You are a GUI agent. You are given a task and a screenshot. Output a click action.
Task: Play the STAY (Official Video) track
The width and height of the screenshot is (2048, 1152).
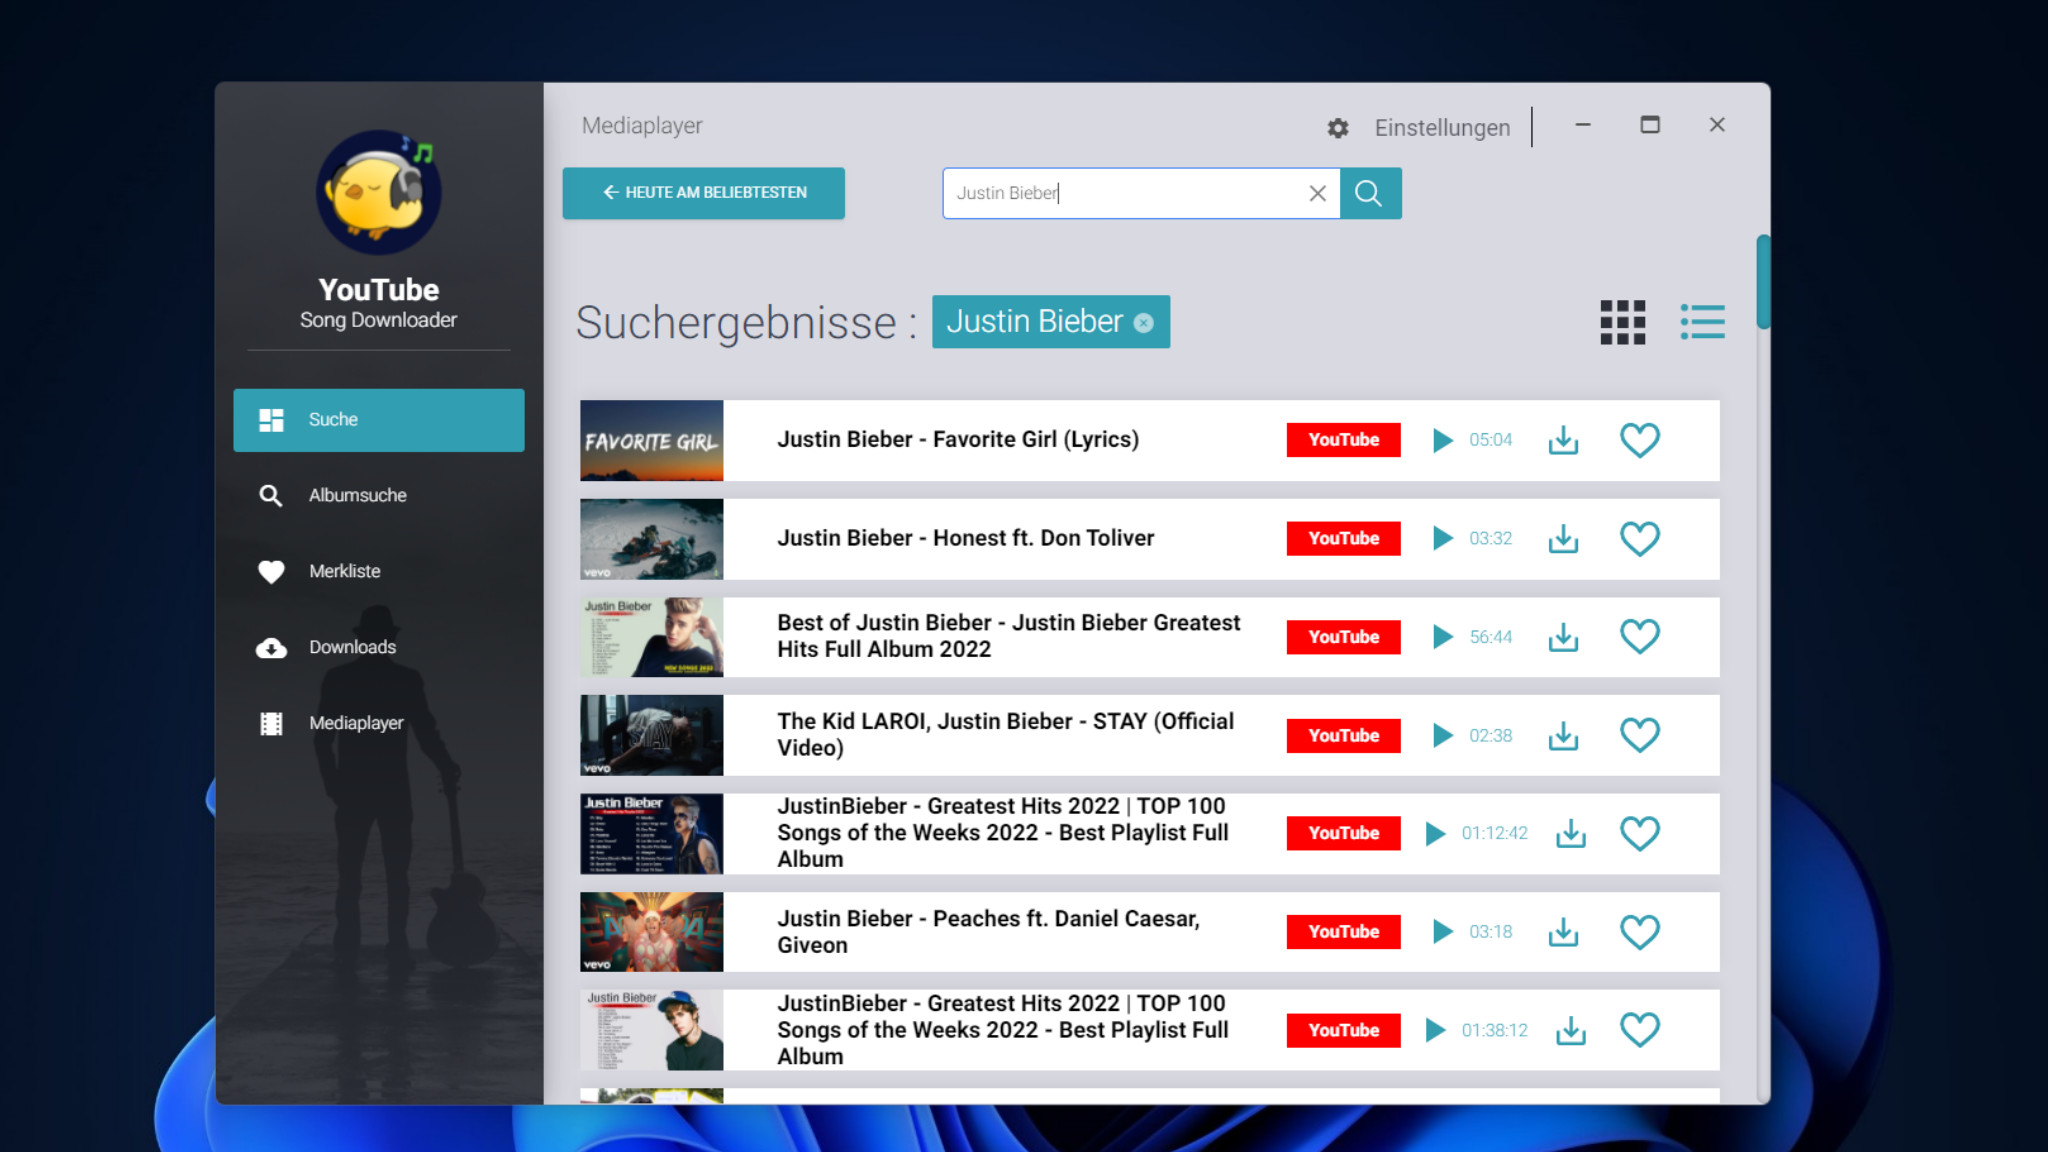pos(1442,735)
